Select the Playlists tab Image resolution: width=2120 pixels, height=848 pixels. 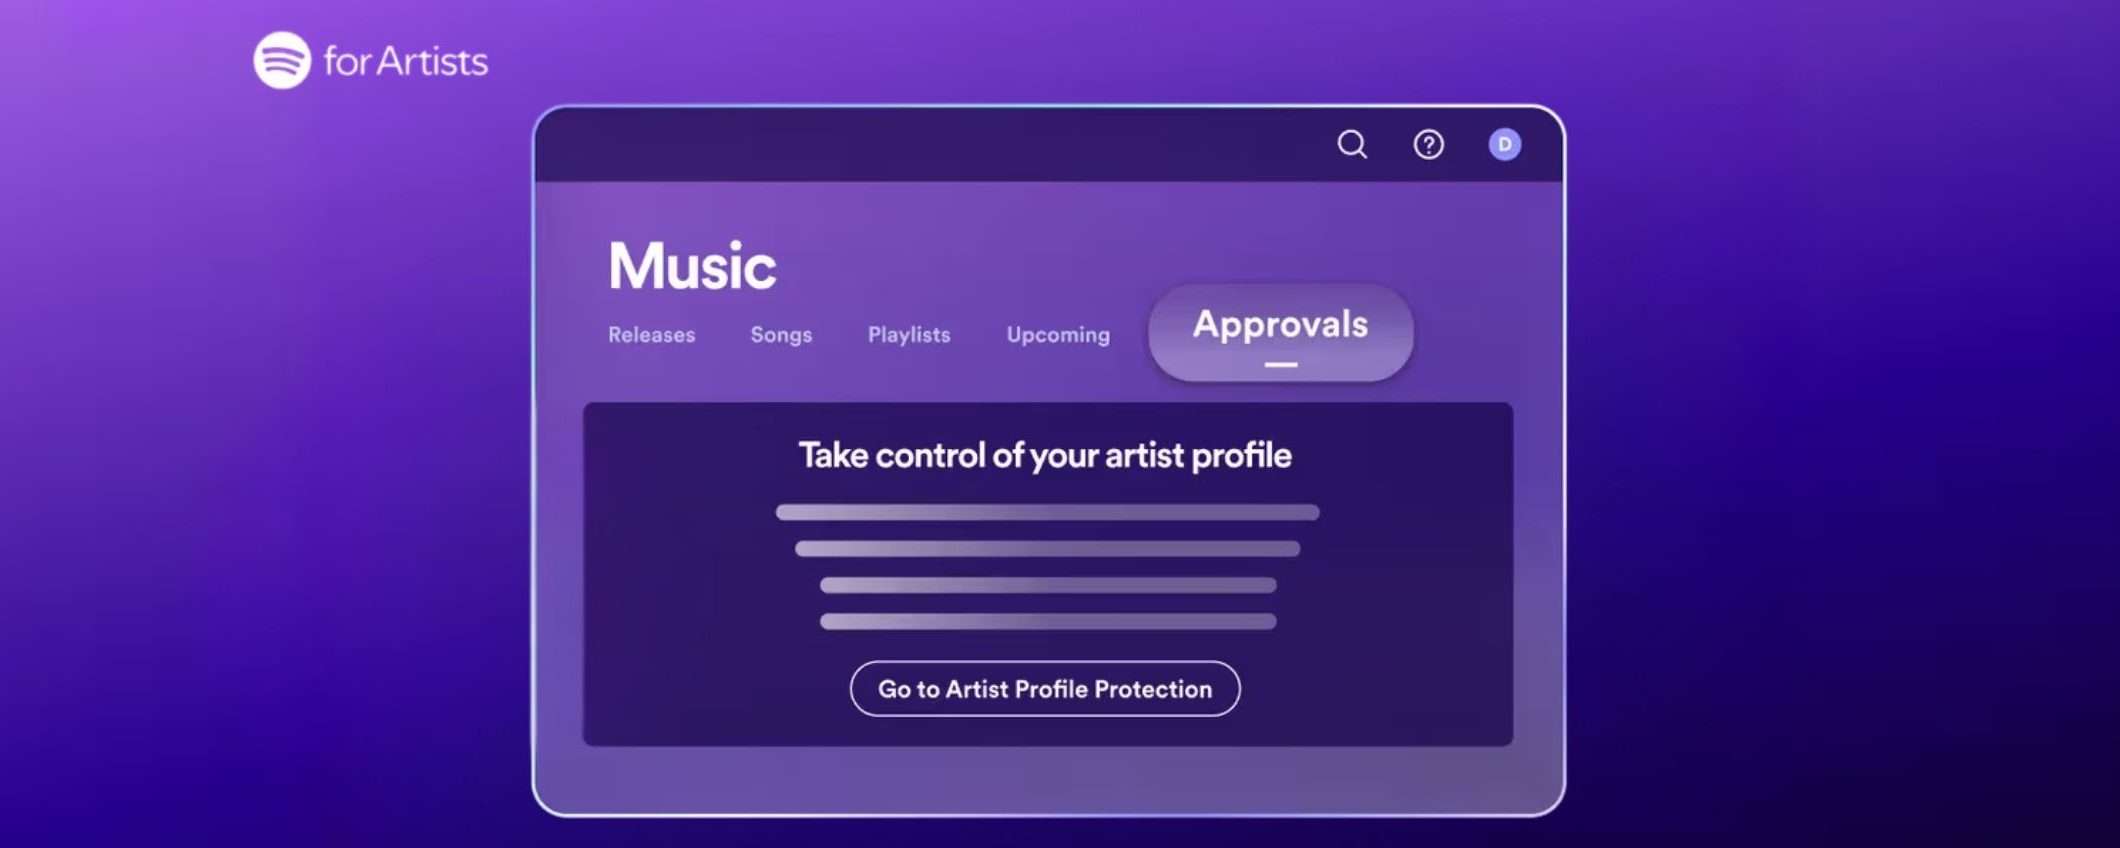coord(909,335)
